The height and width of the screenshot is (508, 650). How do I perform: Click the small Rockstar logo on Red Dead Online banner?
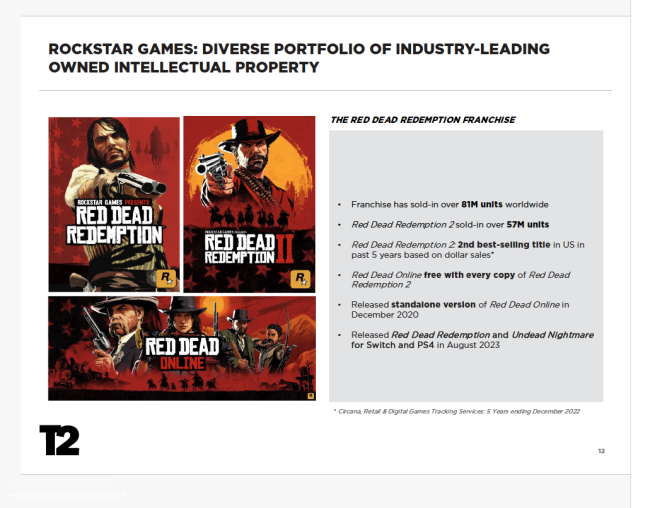pos(310,396)
